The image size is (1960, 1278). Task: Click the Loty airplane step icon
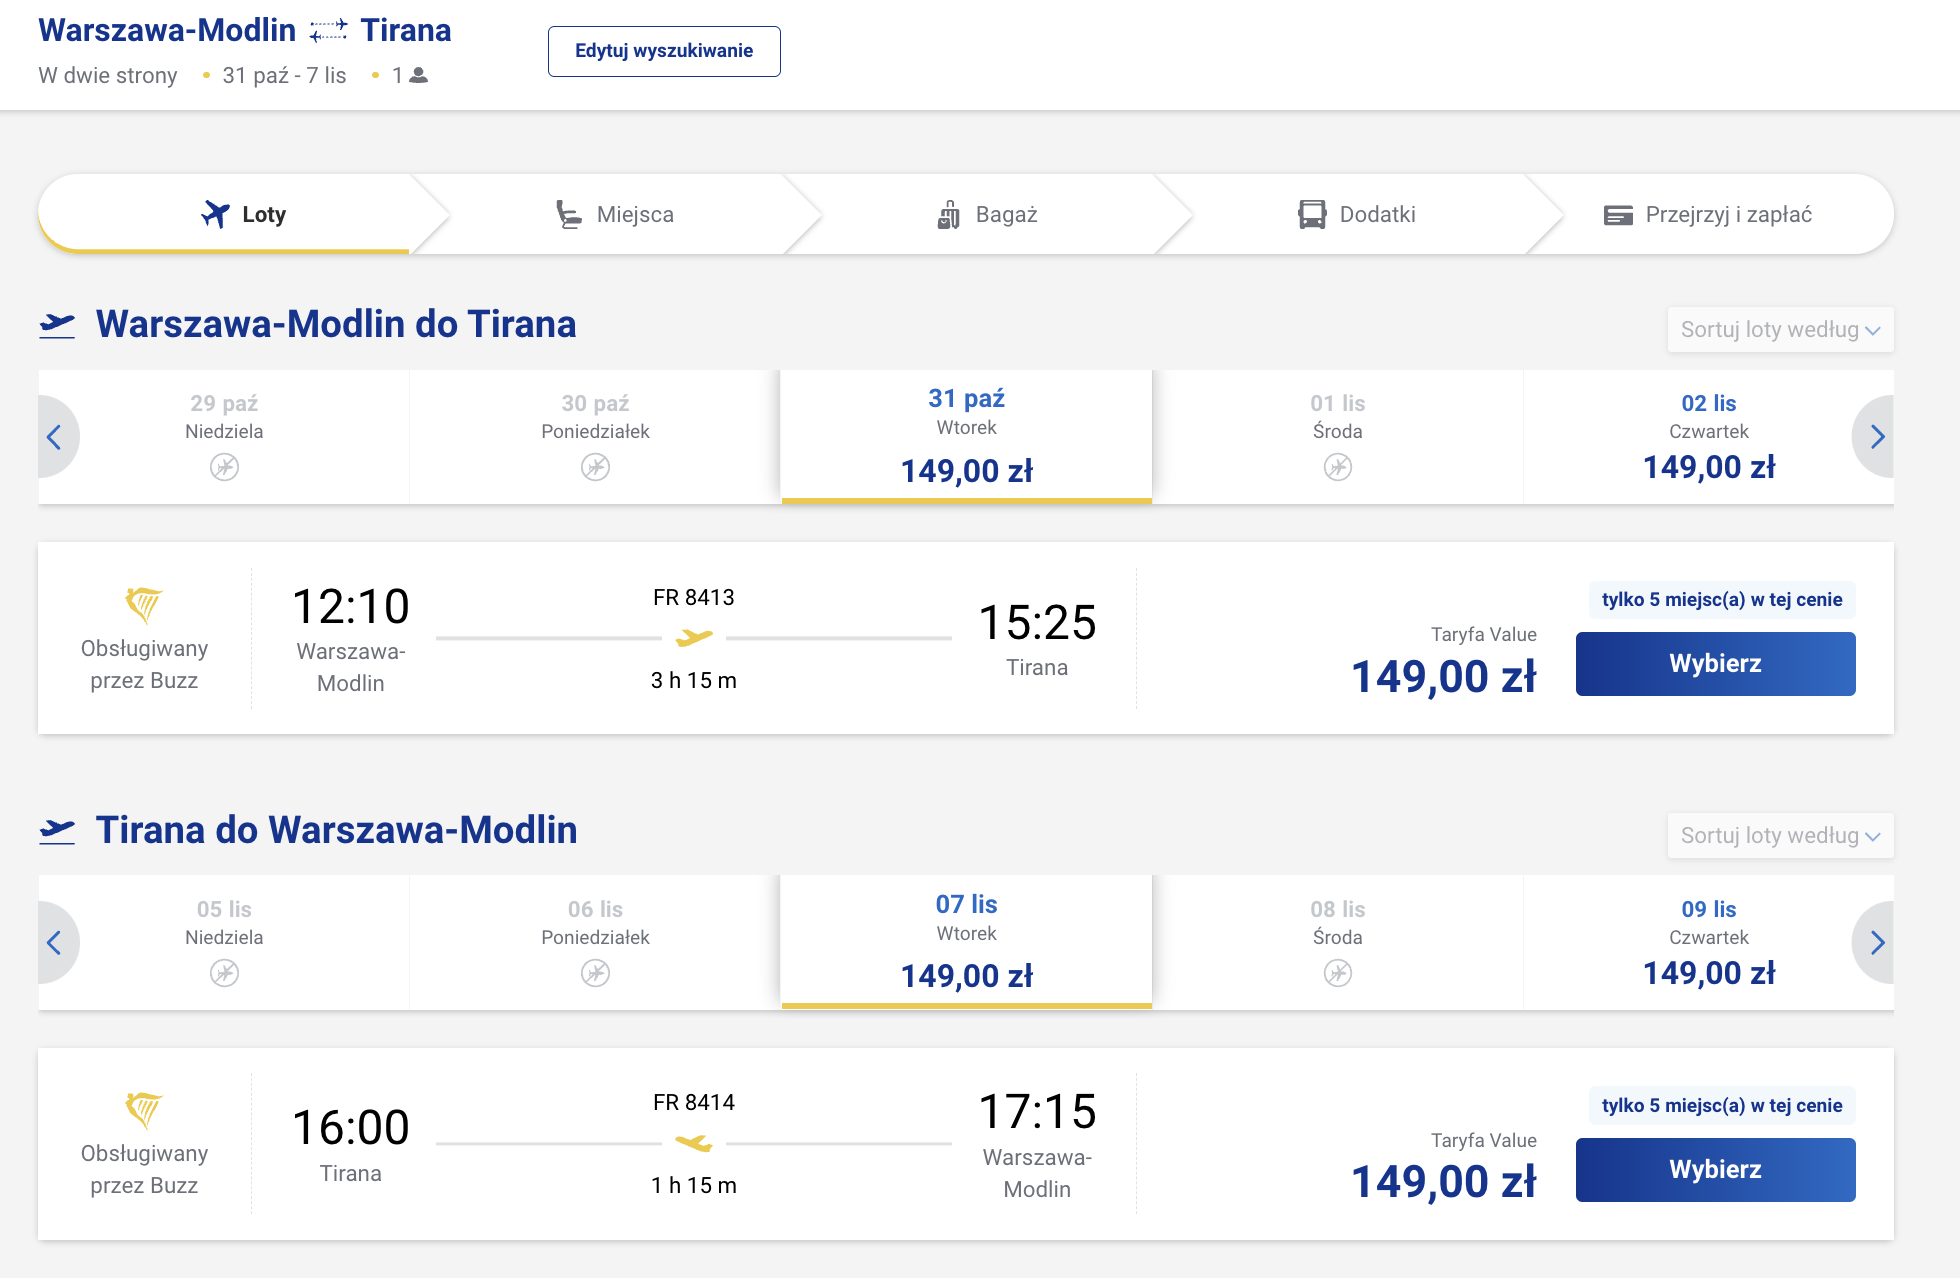pos(215,214)
